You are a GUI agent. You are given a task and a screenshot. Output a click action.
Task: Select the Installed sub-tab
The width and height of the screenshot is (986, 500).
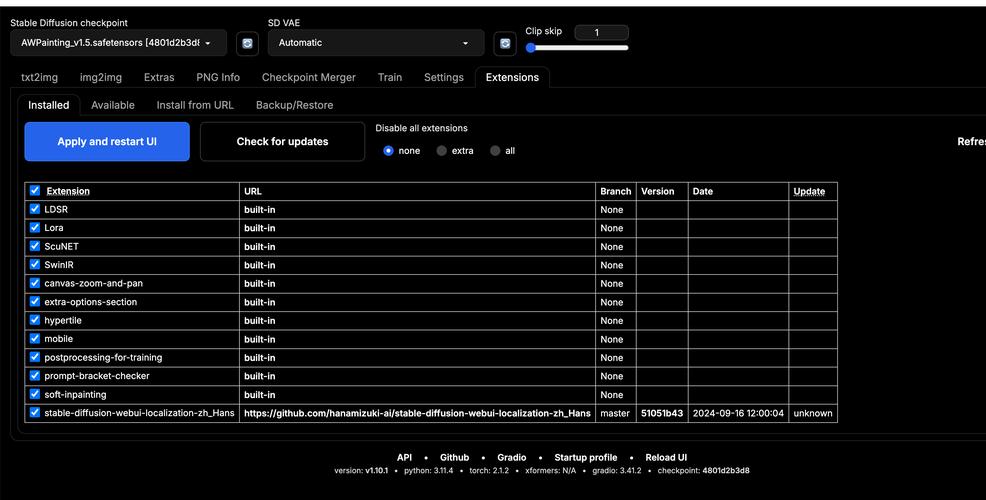coord(48,105)
